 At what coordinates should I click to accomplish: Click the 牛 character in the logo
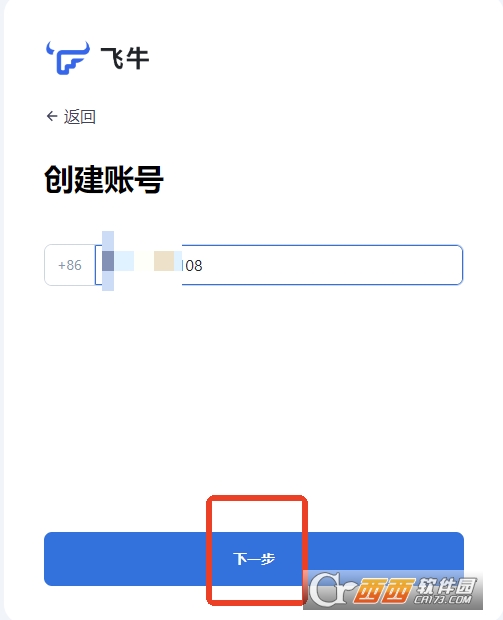coord(138,59)
